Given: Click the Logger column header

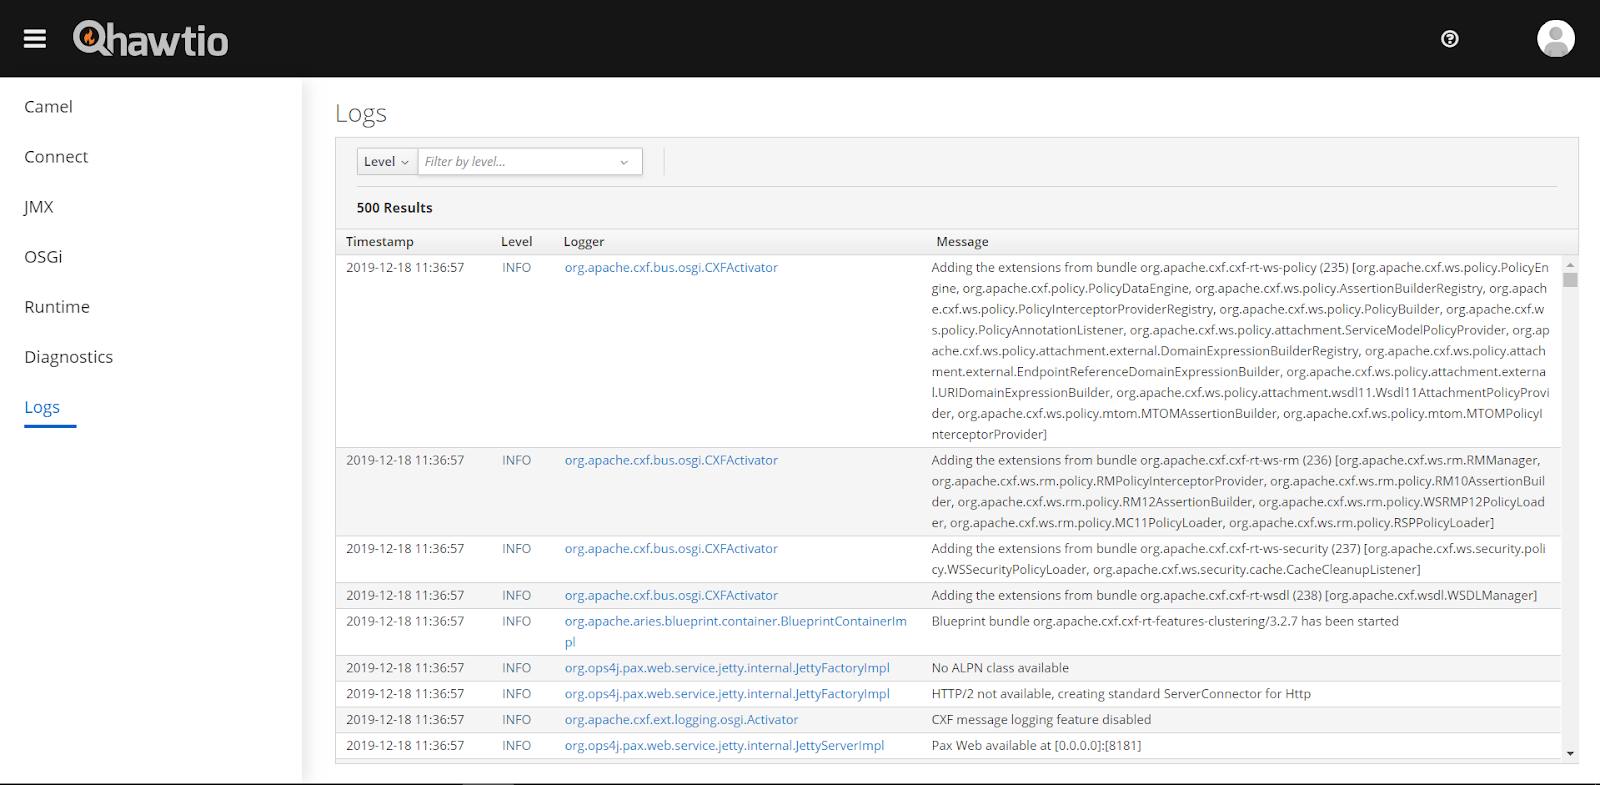Looking at the screenshot, I should click(x=584, y=242).
